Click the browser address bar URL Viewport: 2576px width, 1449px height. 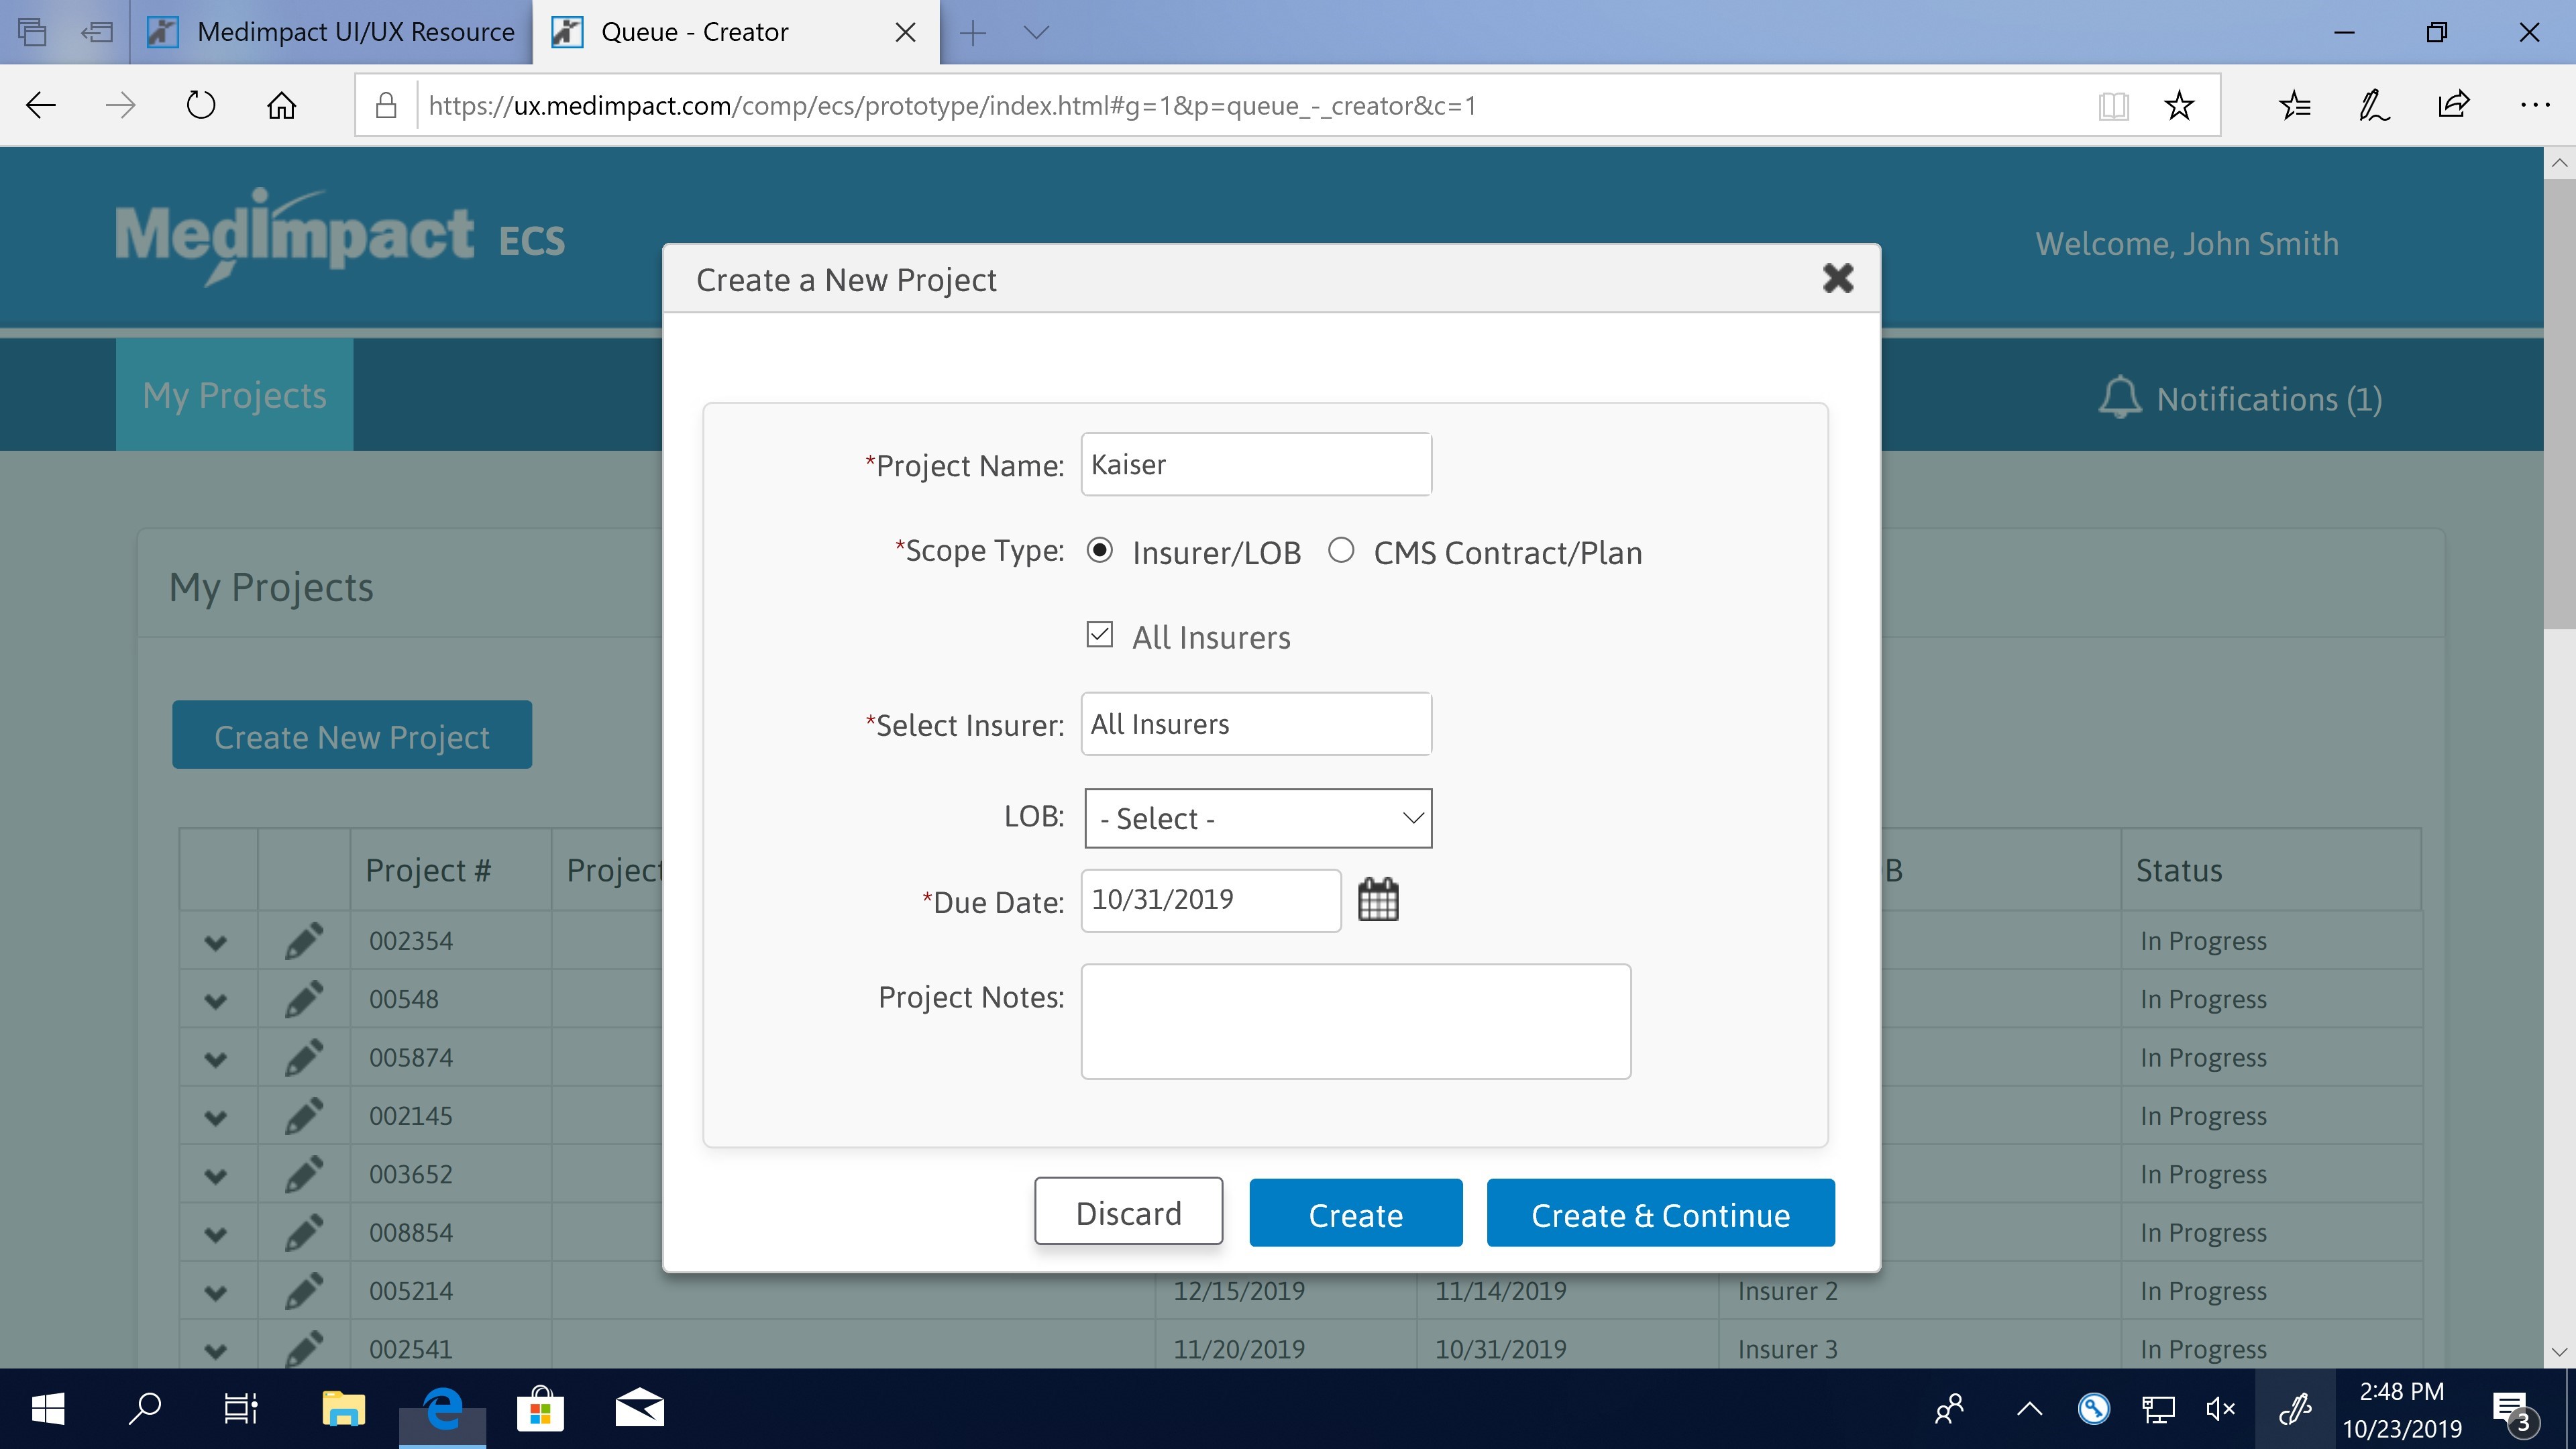click(952, 105)
